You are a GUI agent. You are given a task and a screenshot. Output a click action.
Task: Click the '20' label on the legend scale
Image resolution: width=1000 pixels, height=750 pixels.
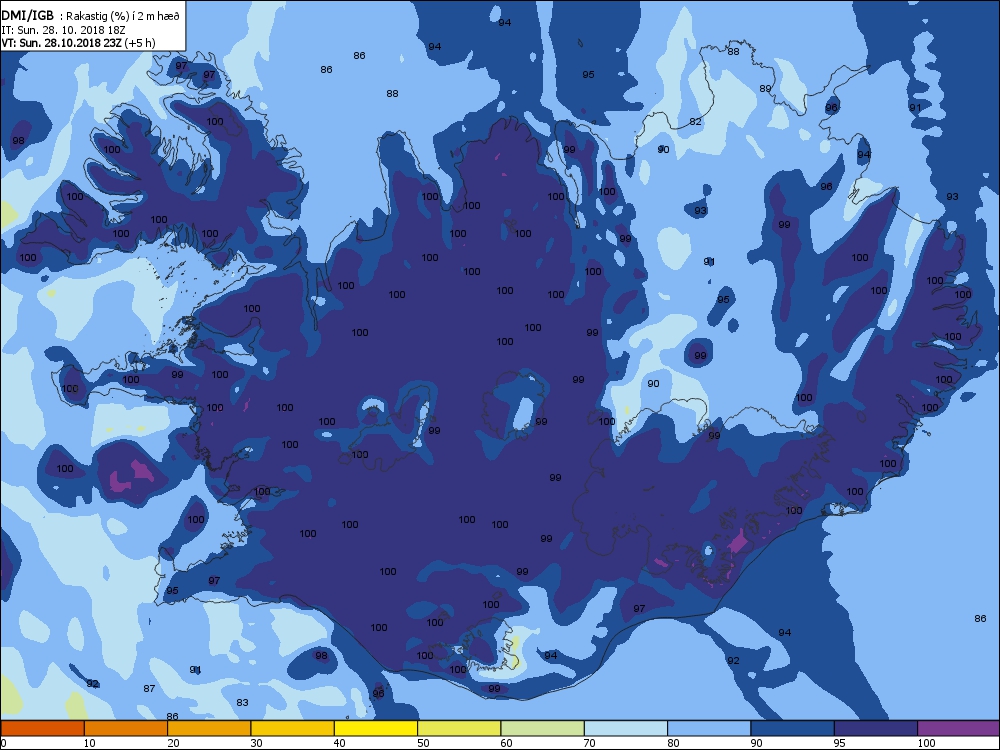pyautogui.click(x=173, y=743)
